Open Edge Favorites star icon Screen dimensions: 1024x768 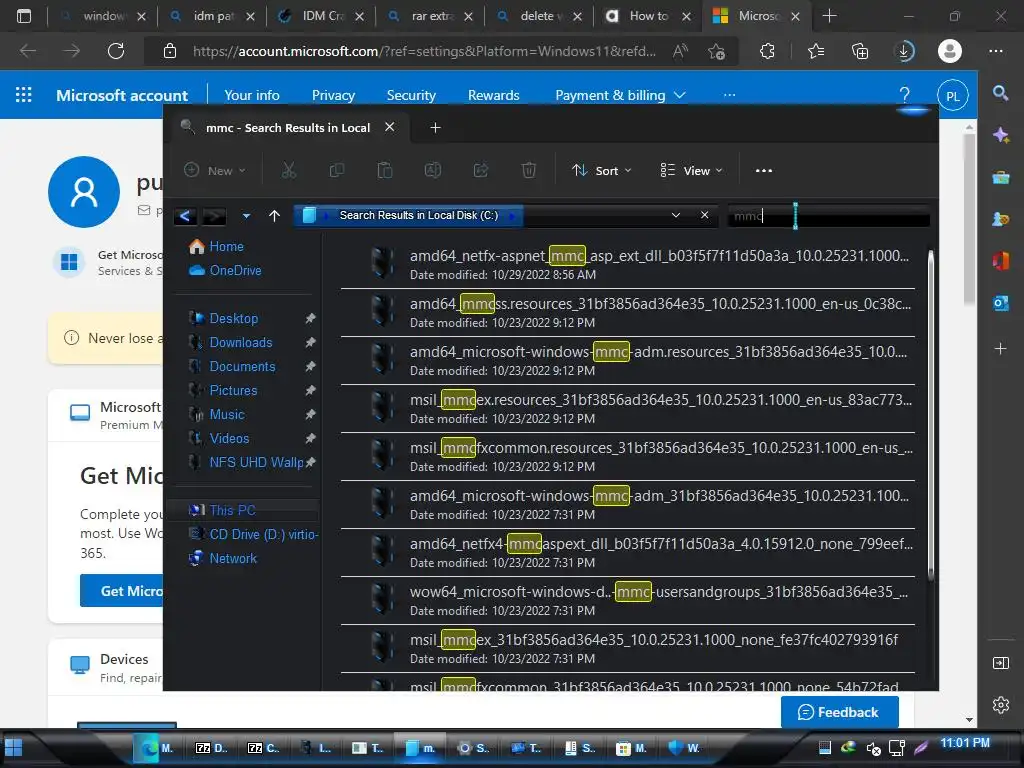815,51
